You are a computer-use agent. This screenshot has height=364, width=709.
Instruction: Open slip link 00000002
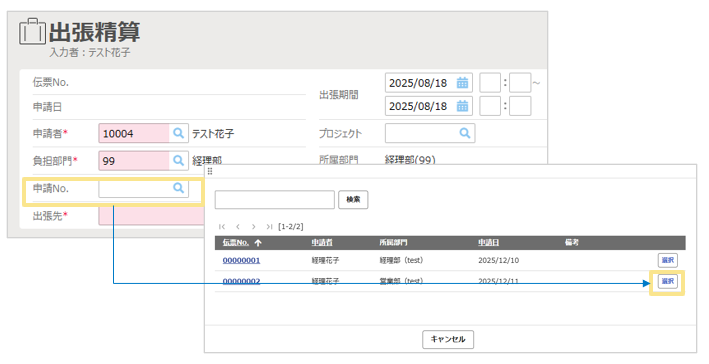pos(241,281)
